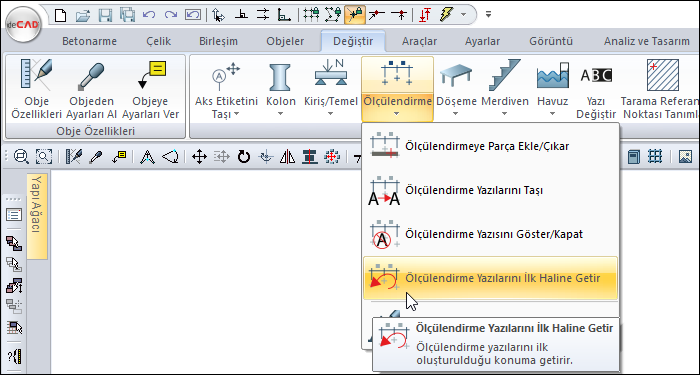Click the red arrows dotted-grid icon
Viewport: 700px width, 375px height.
[331, 156]
